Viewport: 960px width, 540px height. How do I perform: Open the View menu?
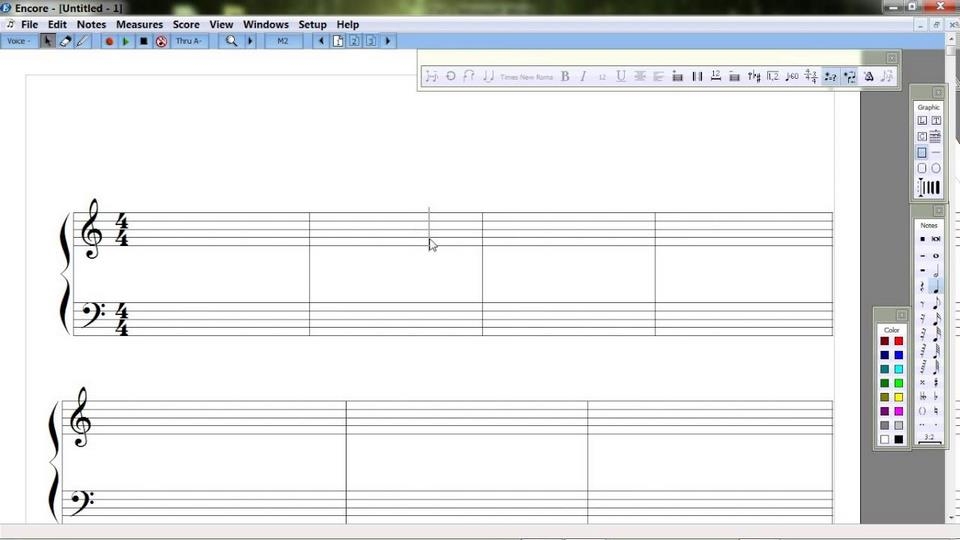pos(221,24)
